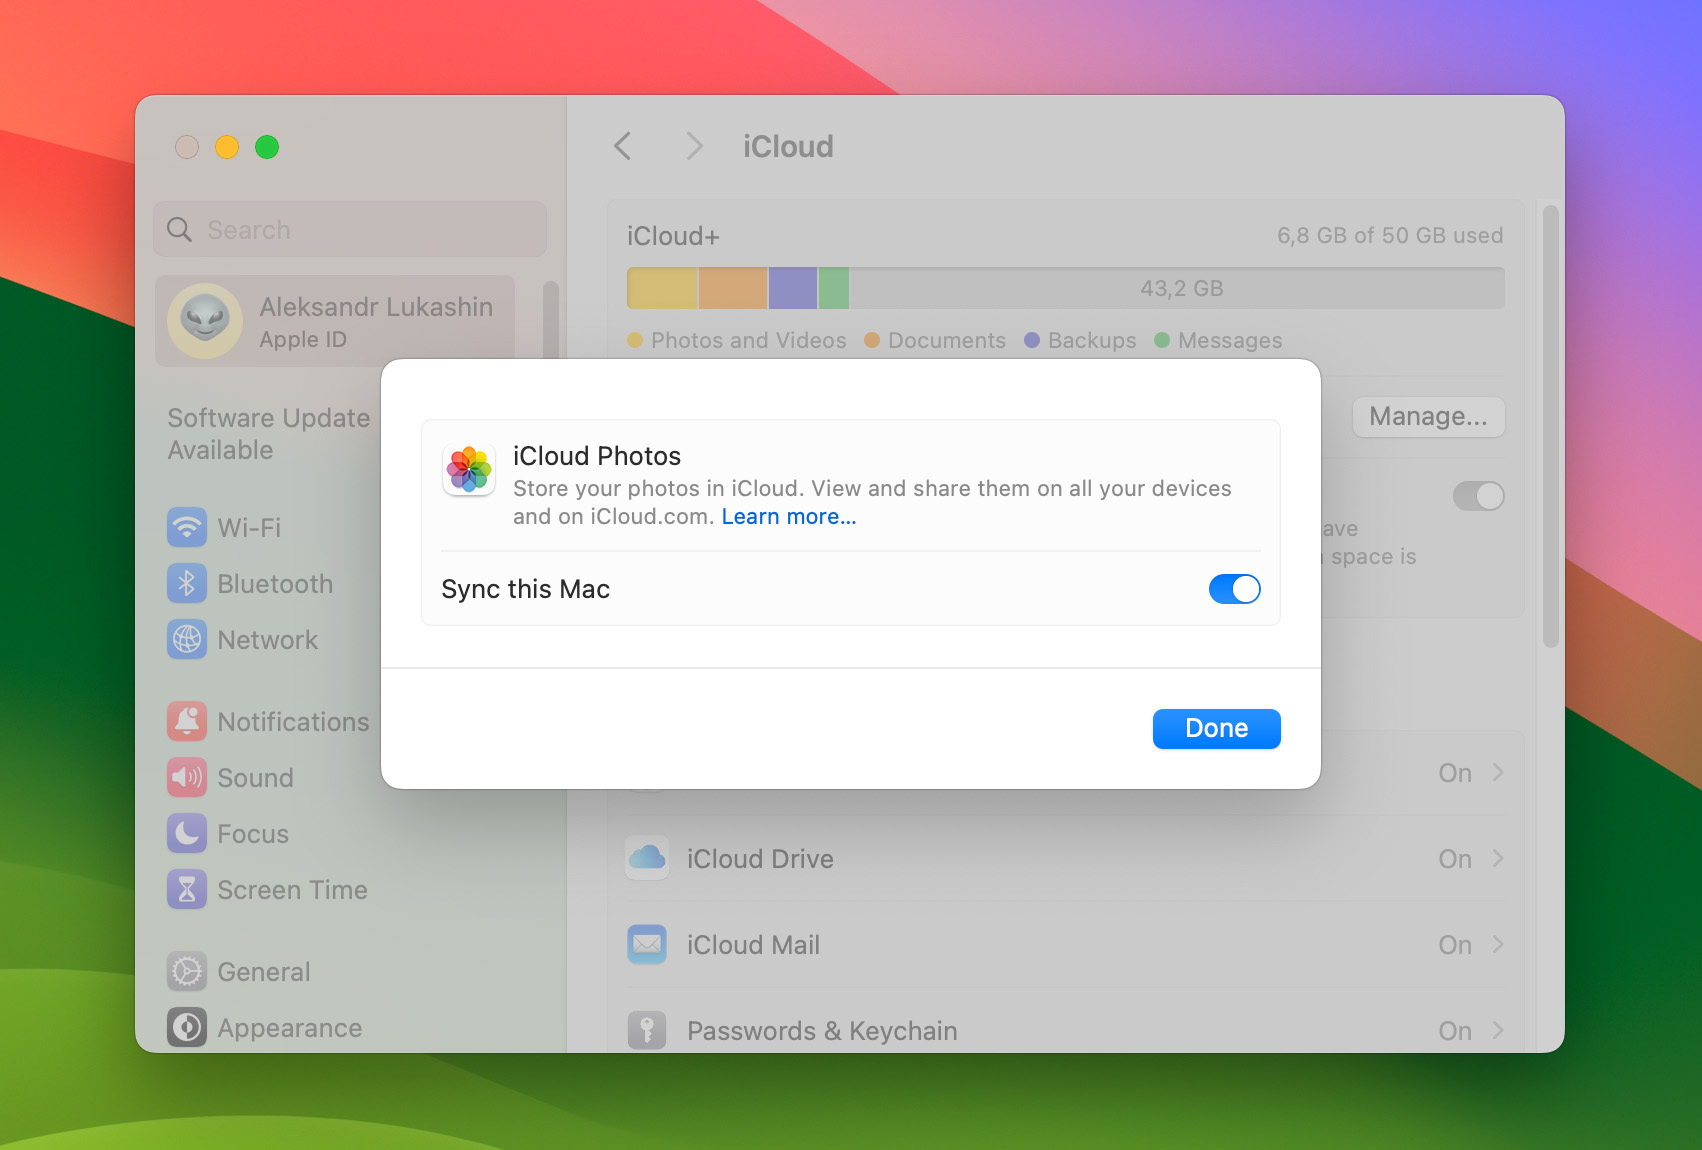The height and width of the screenshot is (1150, 1702).
Task: Click the iCloud+ heading
Action: pos(673,236)
